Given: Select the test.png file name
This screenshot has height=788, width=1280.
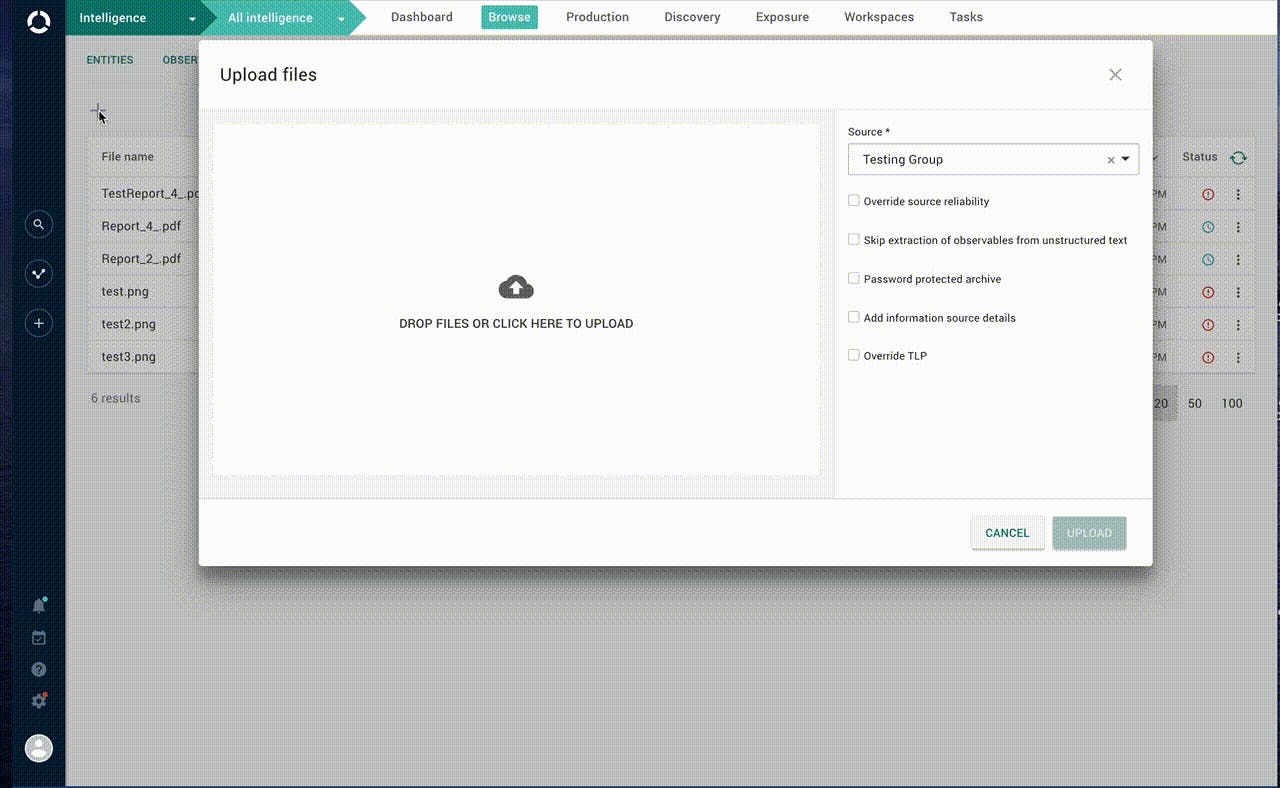Looking at the screenshot, I should coord(125,292).
